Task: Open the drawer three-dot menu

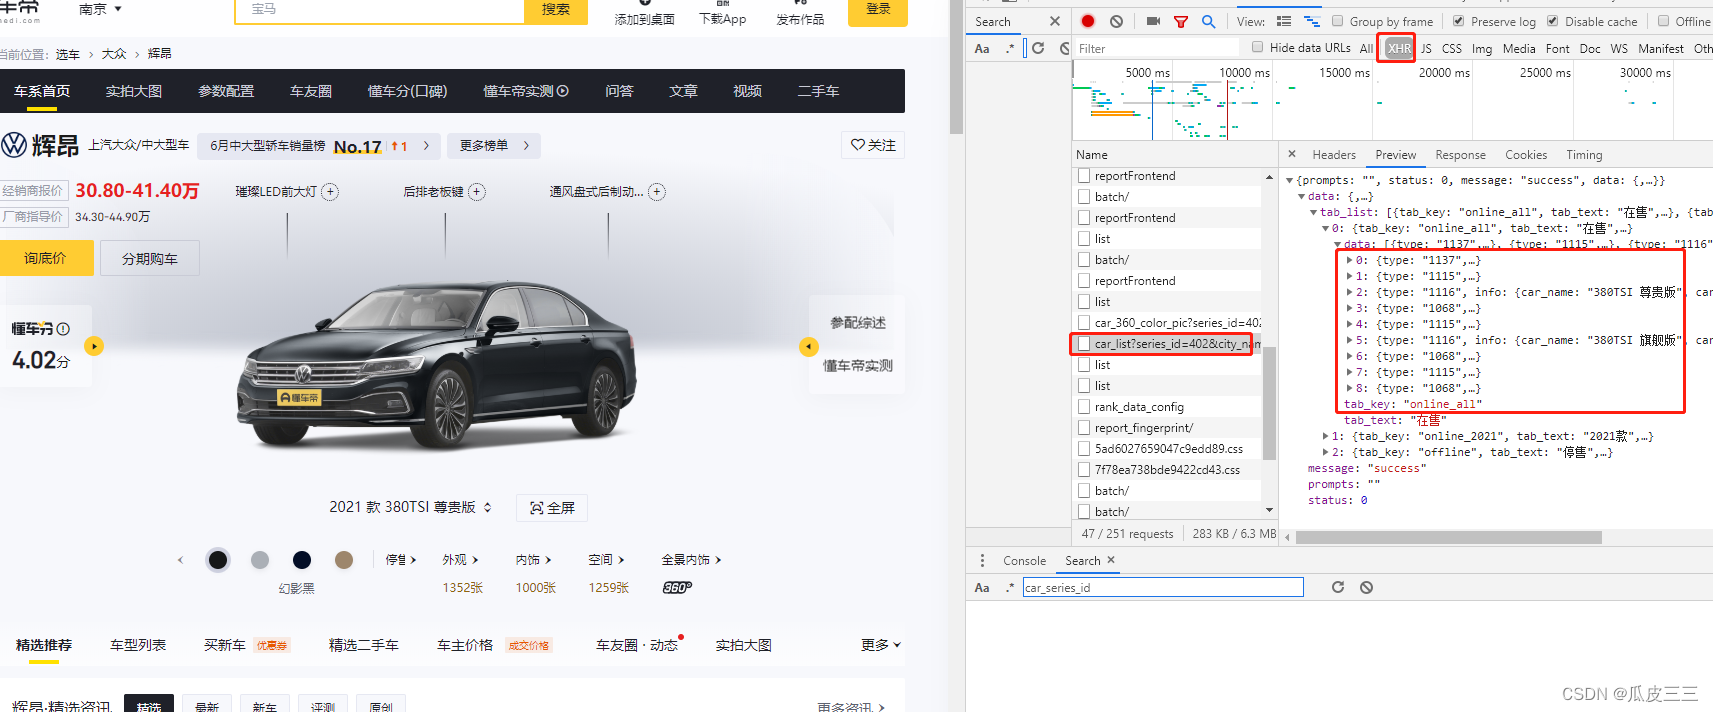Action: point(982,560)
